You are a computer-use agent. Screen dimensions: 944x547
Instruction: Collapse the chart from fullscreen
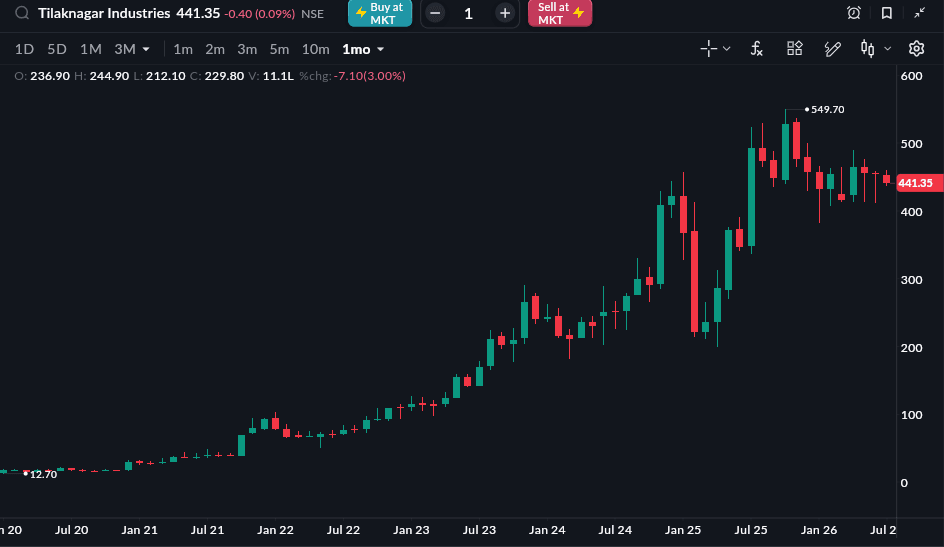919,13
